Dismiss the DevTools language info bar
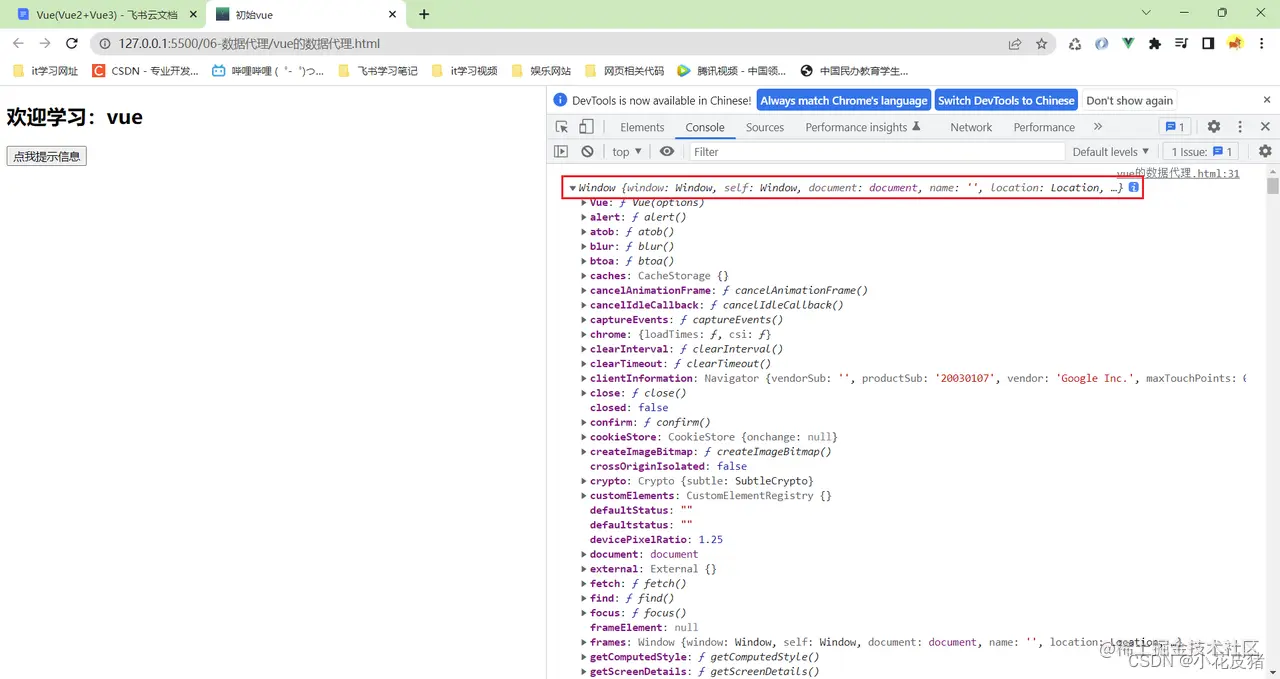 (x=1267, y=100)
